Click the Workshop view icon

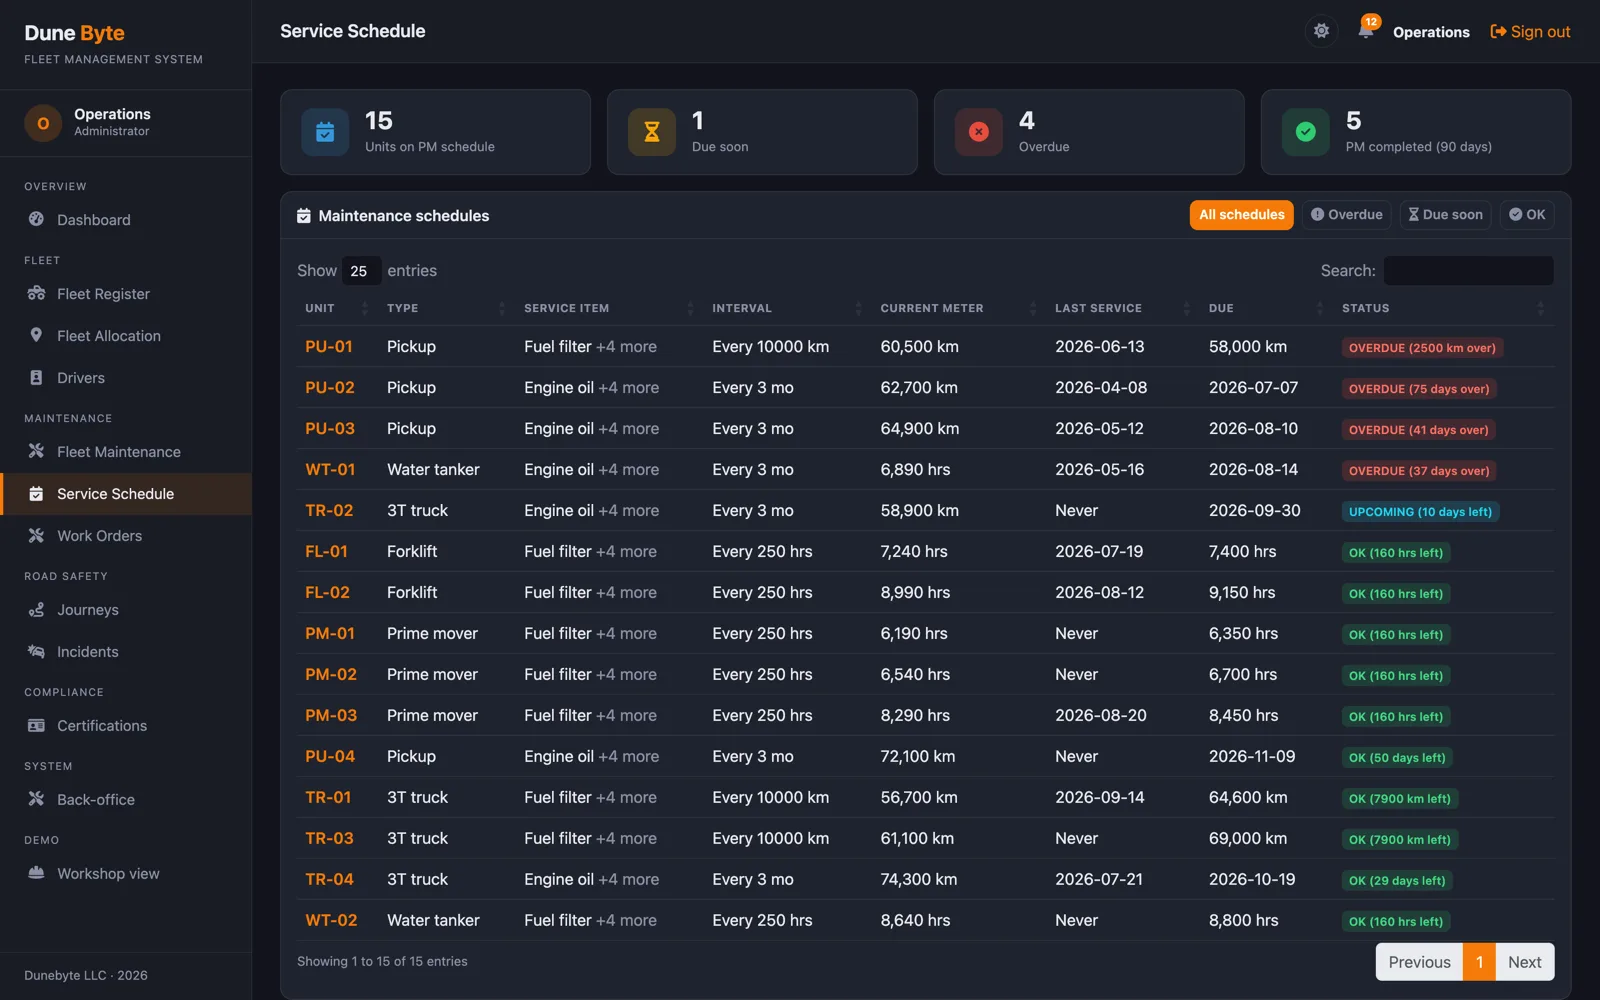pos(36,873)
